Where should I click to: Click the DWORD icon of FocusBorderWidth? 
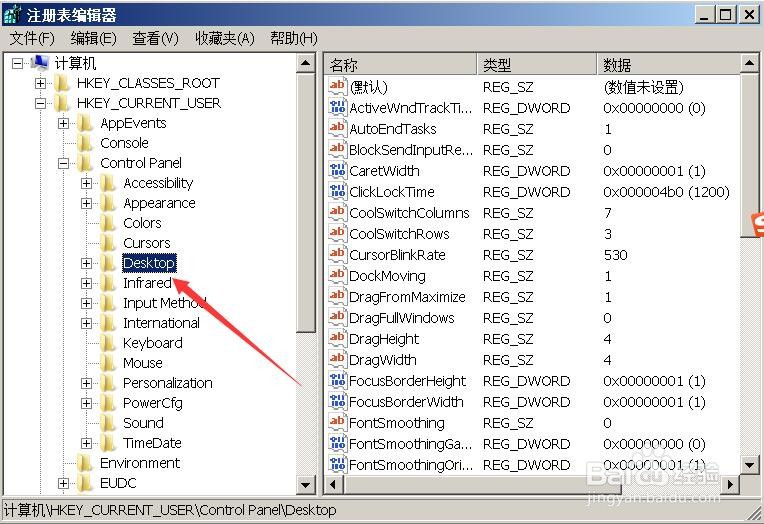tap(337, 402)
